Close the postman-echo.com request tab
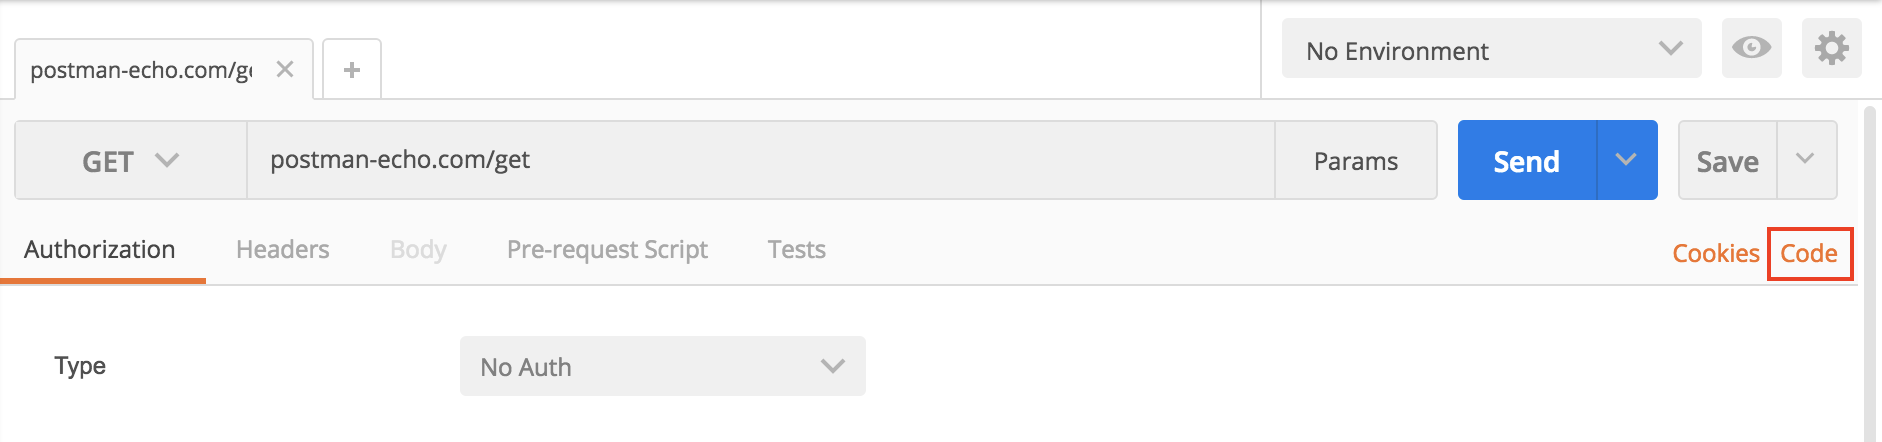This screenshot has height=442, width=1882. click(285, 69)
